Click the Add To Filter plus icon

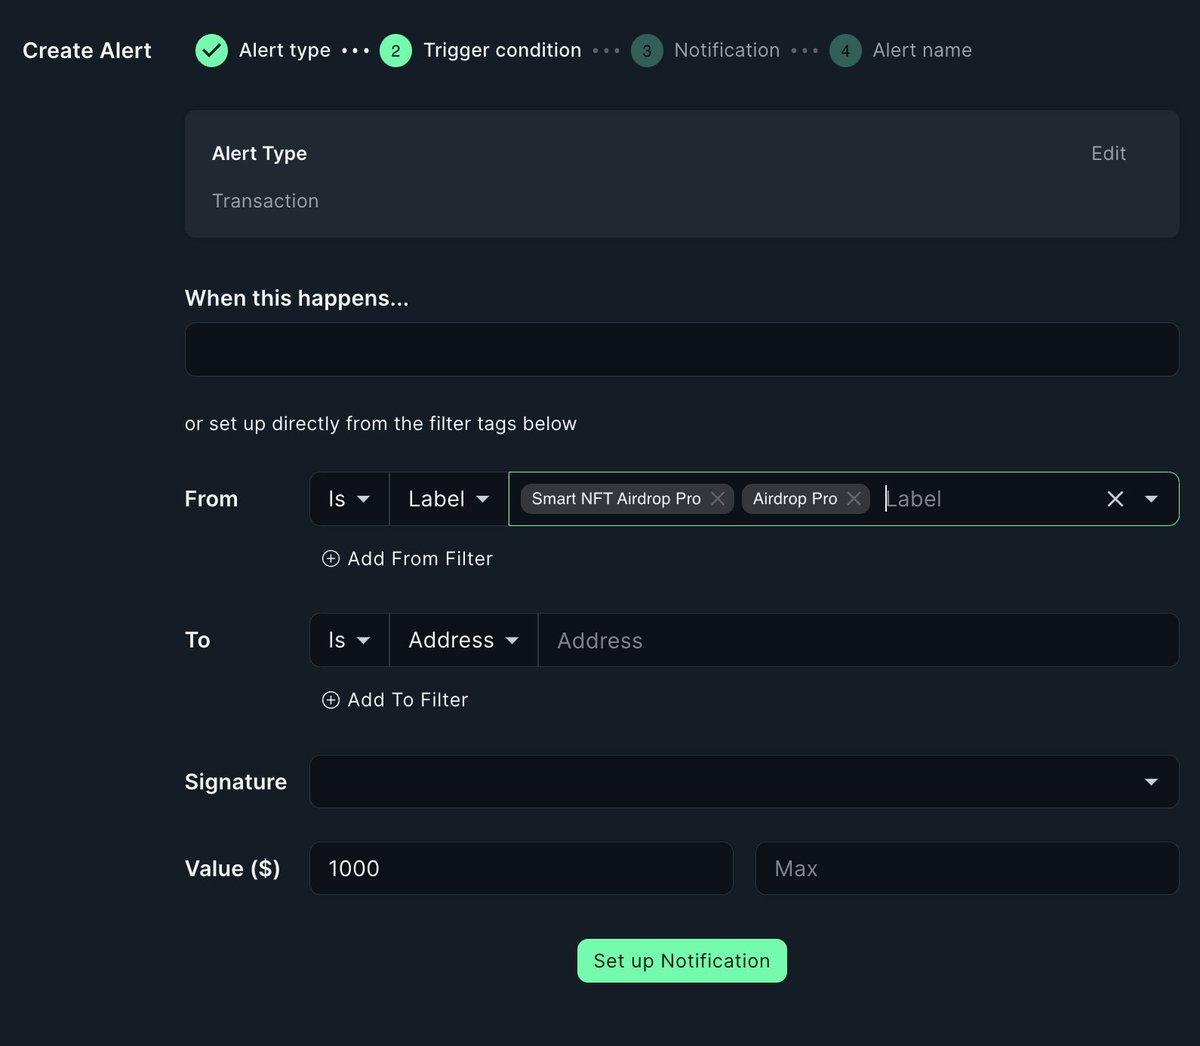click(331, 700)
